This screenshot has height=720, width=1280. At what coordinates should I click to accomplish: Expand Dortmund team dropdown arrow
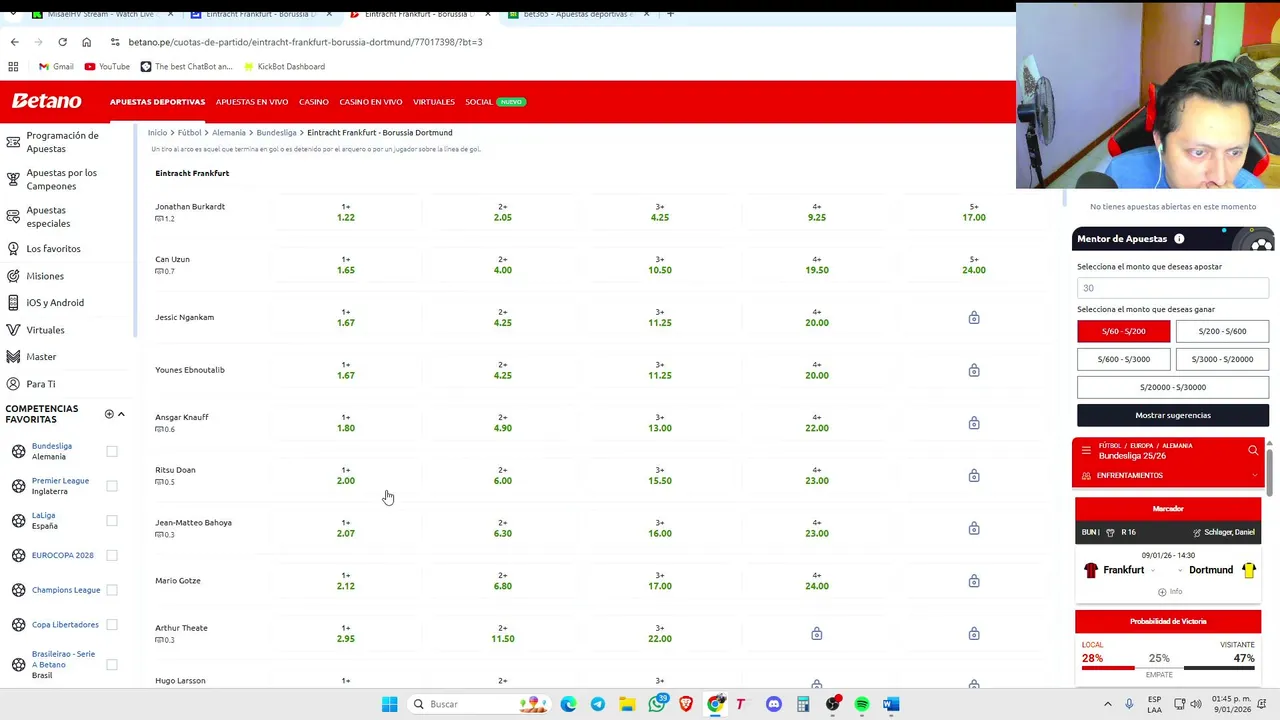click(x=1180, y=571)
